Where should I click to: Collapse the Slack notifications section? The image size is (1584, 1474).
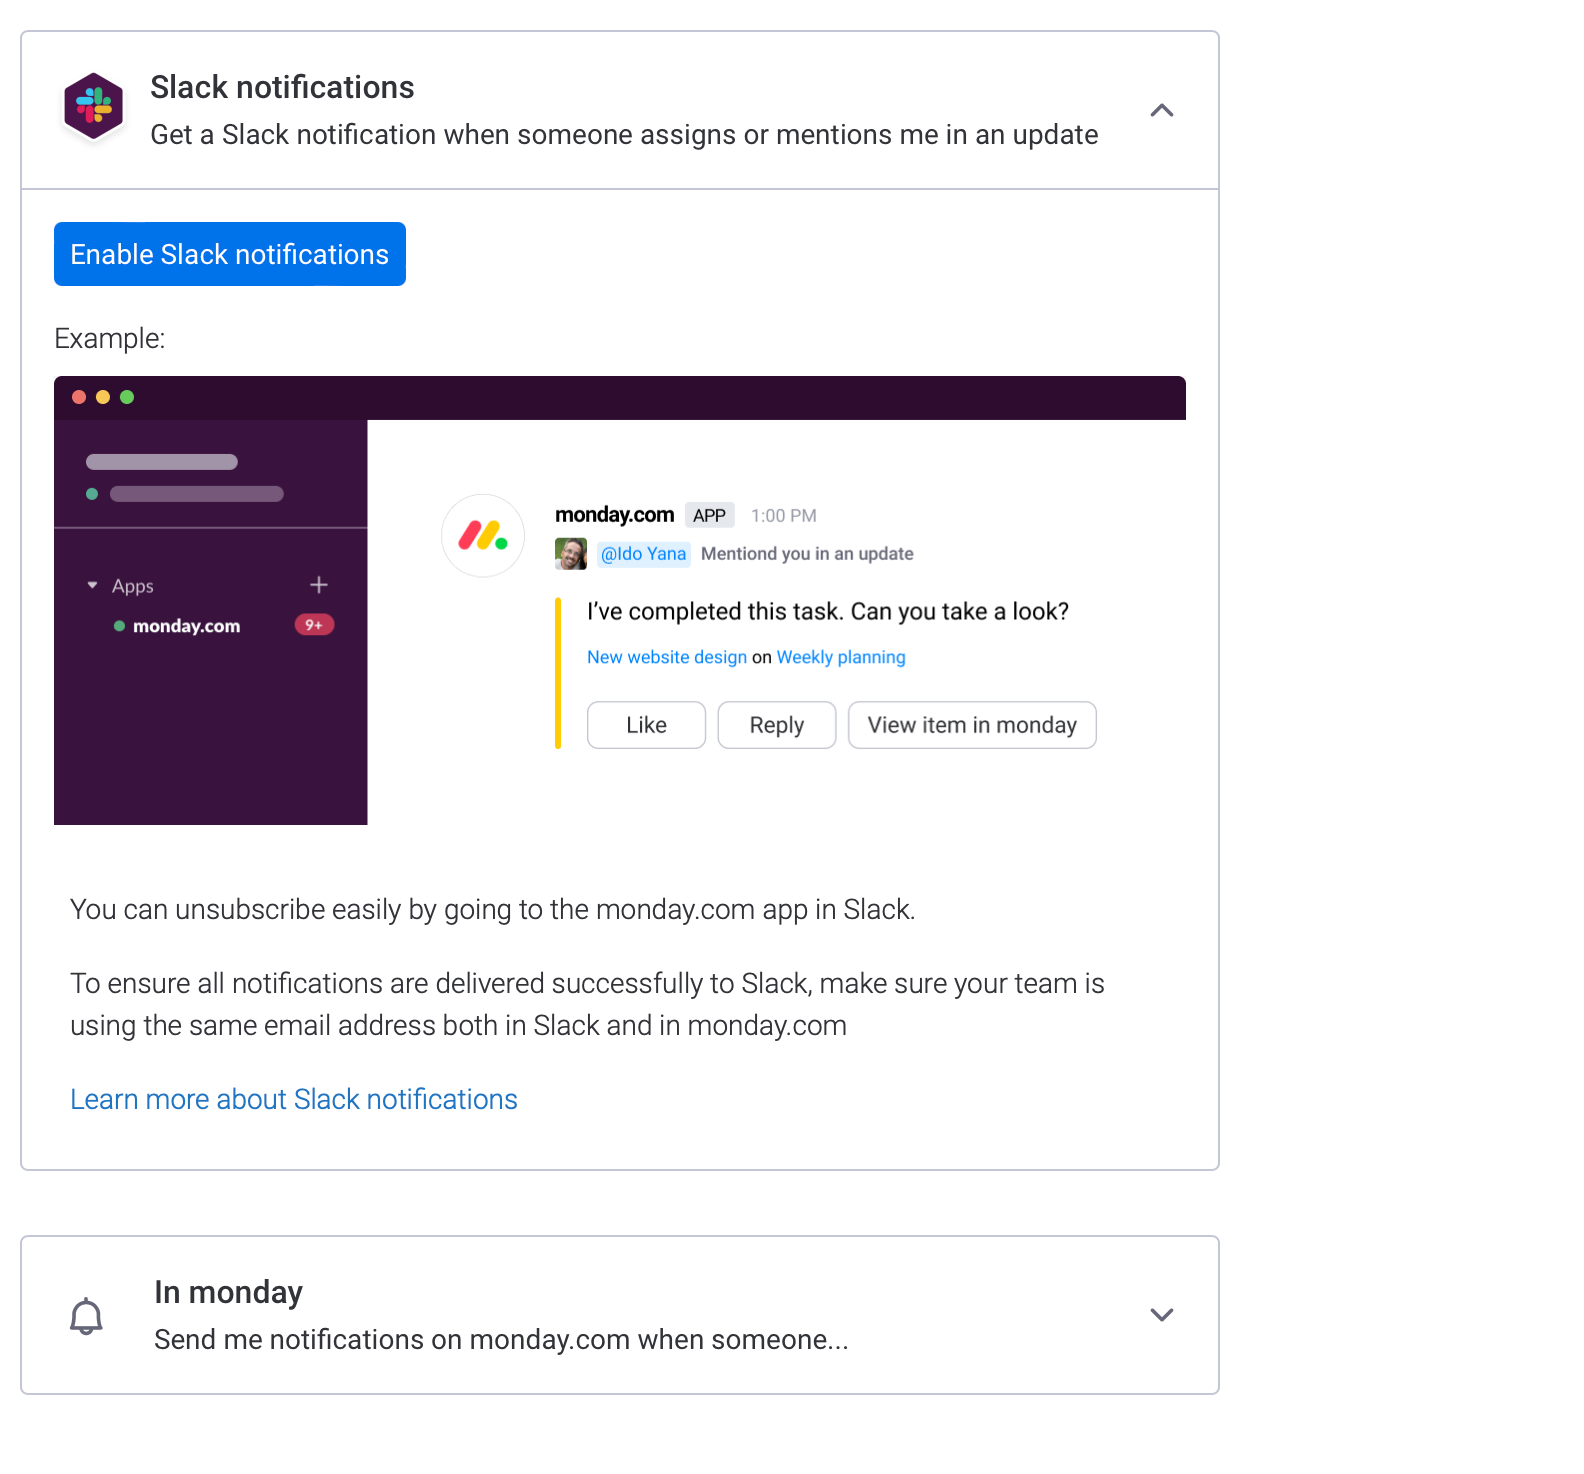[x=1161, y=110]
